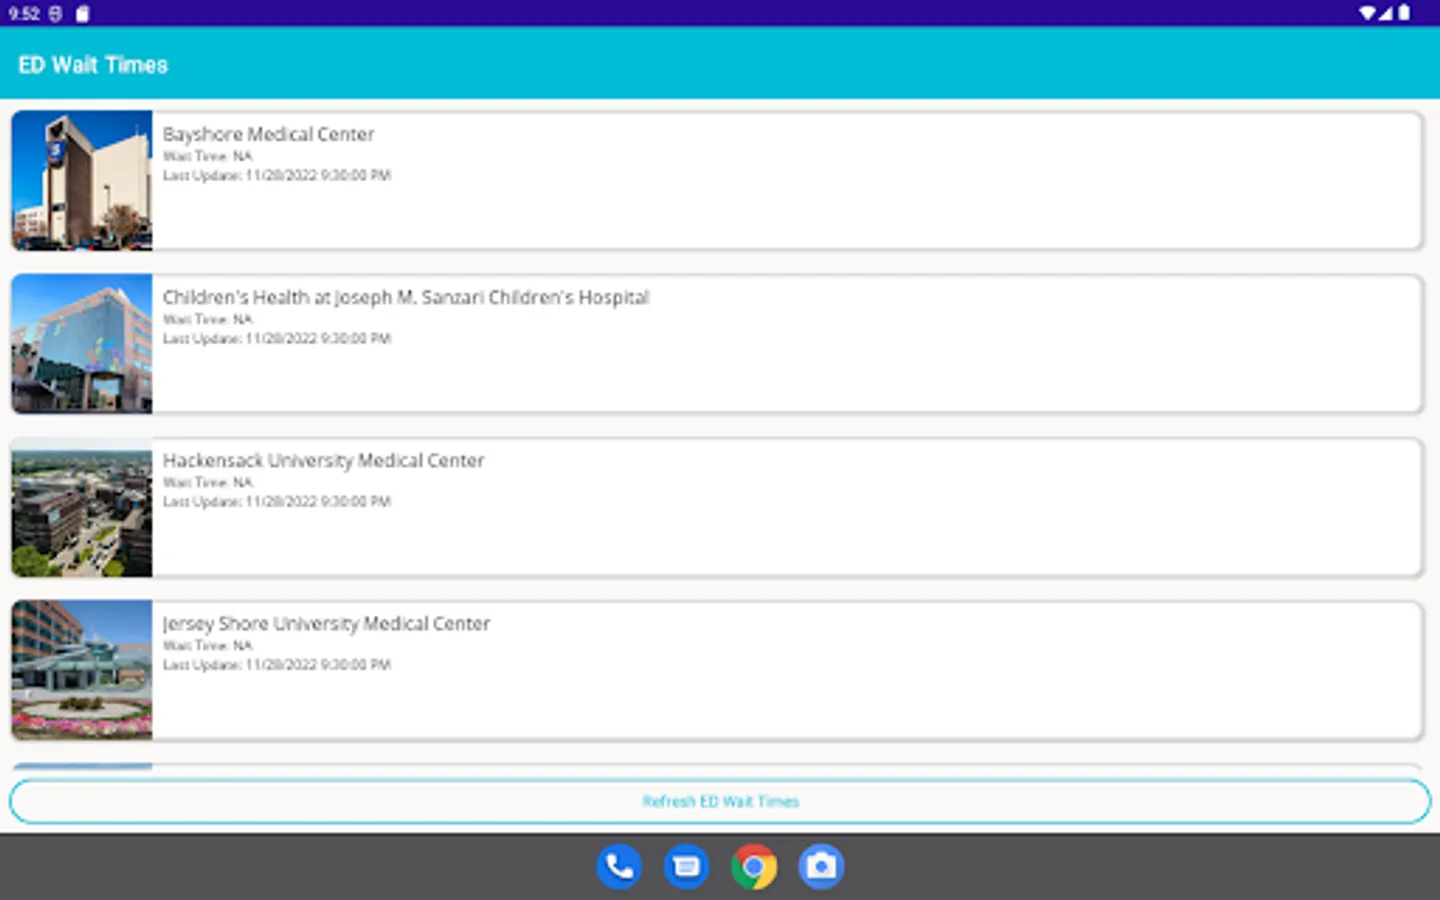Tap the clock showing 9:52
The image size is (1440, 900).
tap(23, 14)
